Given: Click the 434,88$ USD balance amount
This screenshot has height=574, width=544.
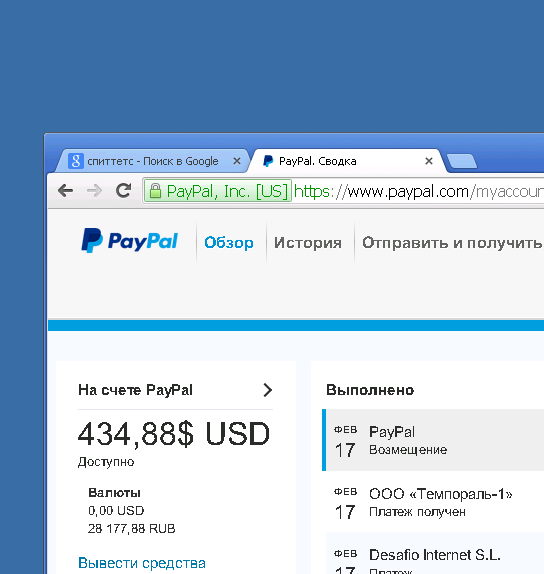Looking at the screenshot, I should pyautogui.click(x=174, y=434).
